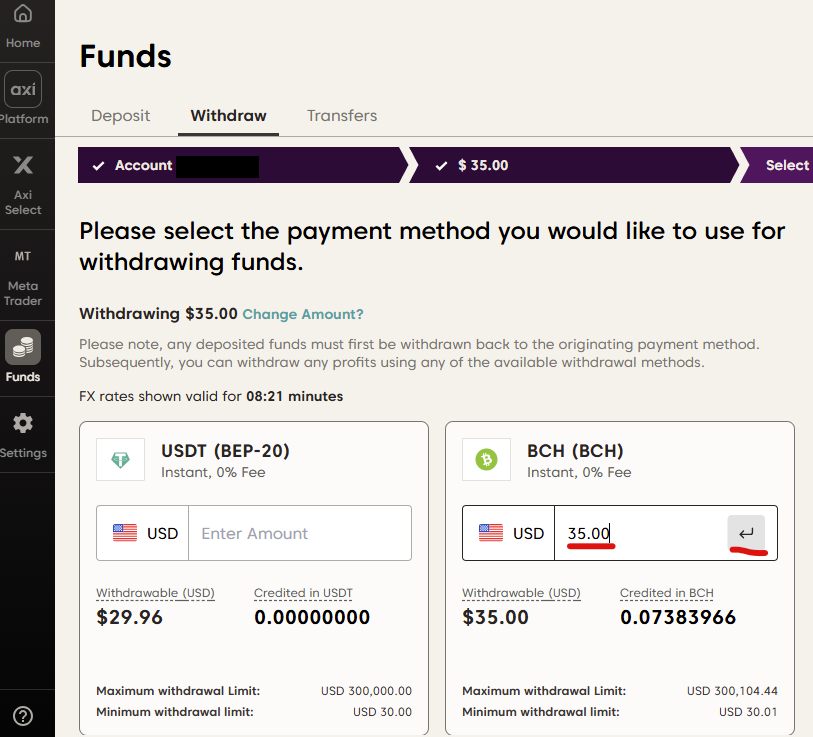Click the Change Amount link
Screen dimensions: 813x737
(303, 313)
